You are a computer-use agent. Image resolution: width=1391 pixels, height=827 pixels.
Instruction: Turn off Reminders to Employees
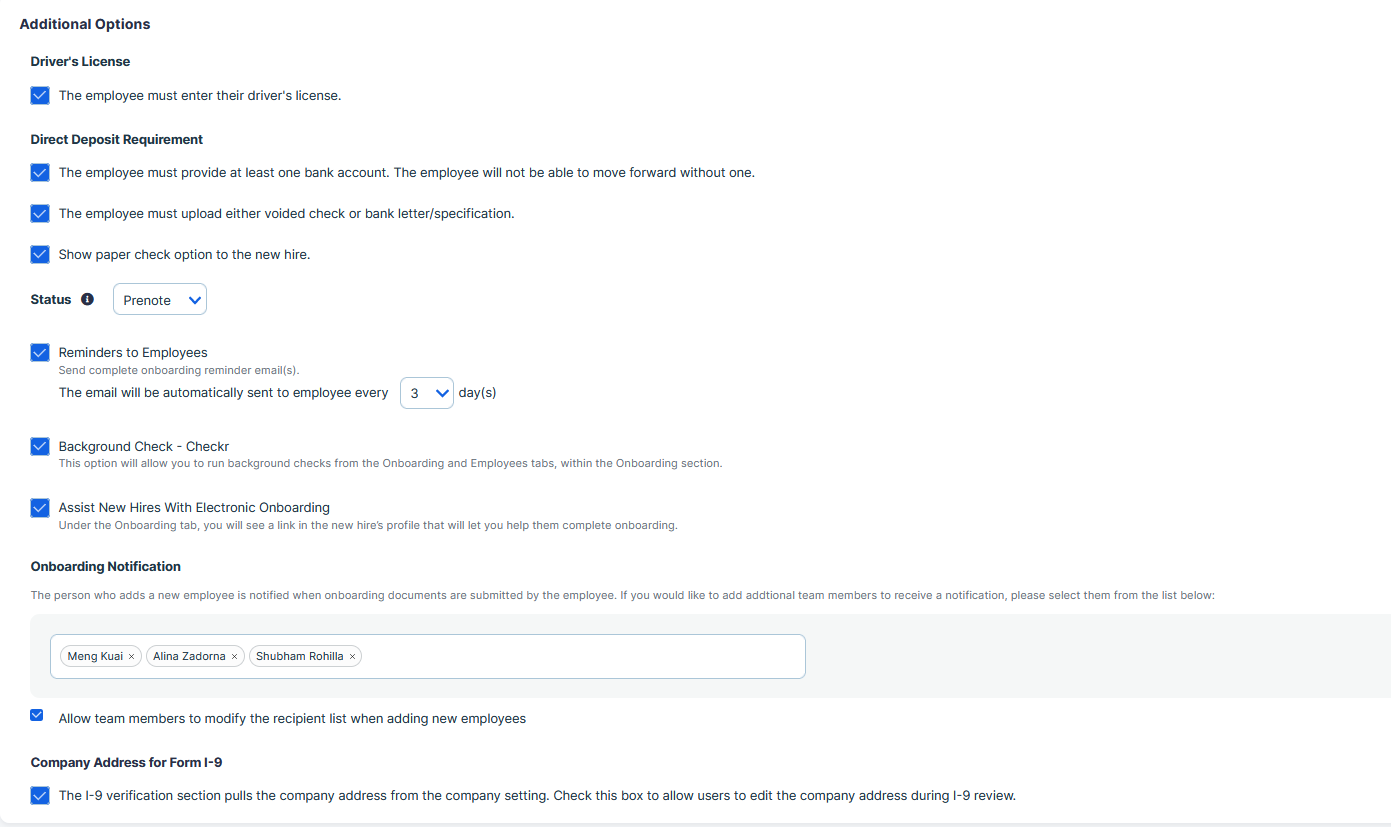pos(40,352)
